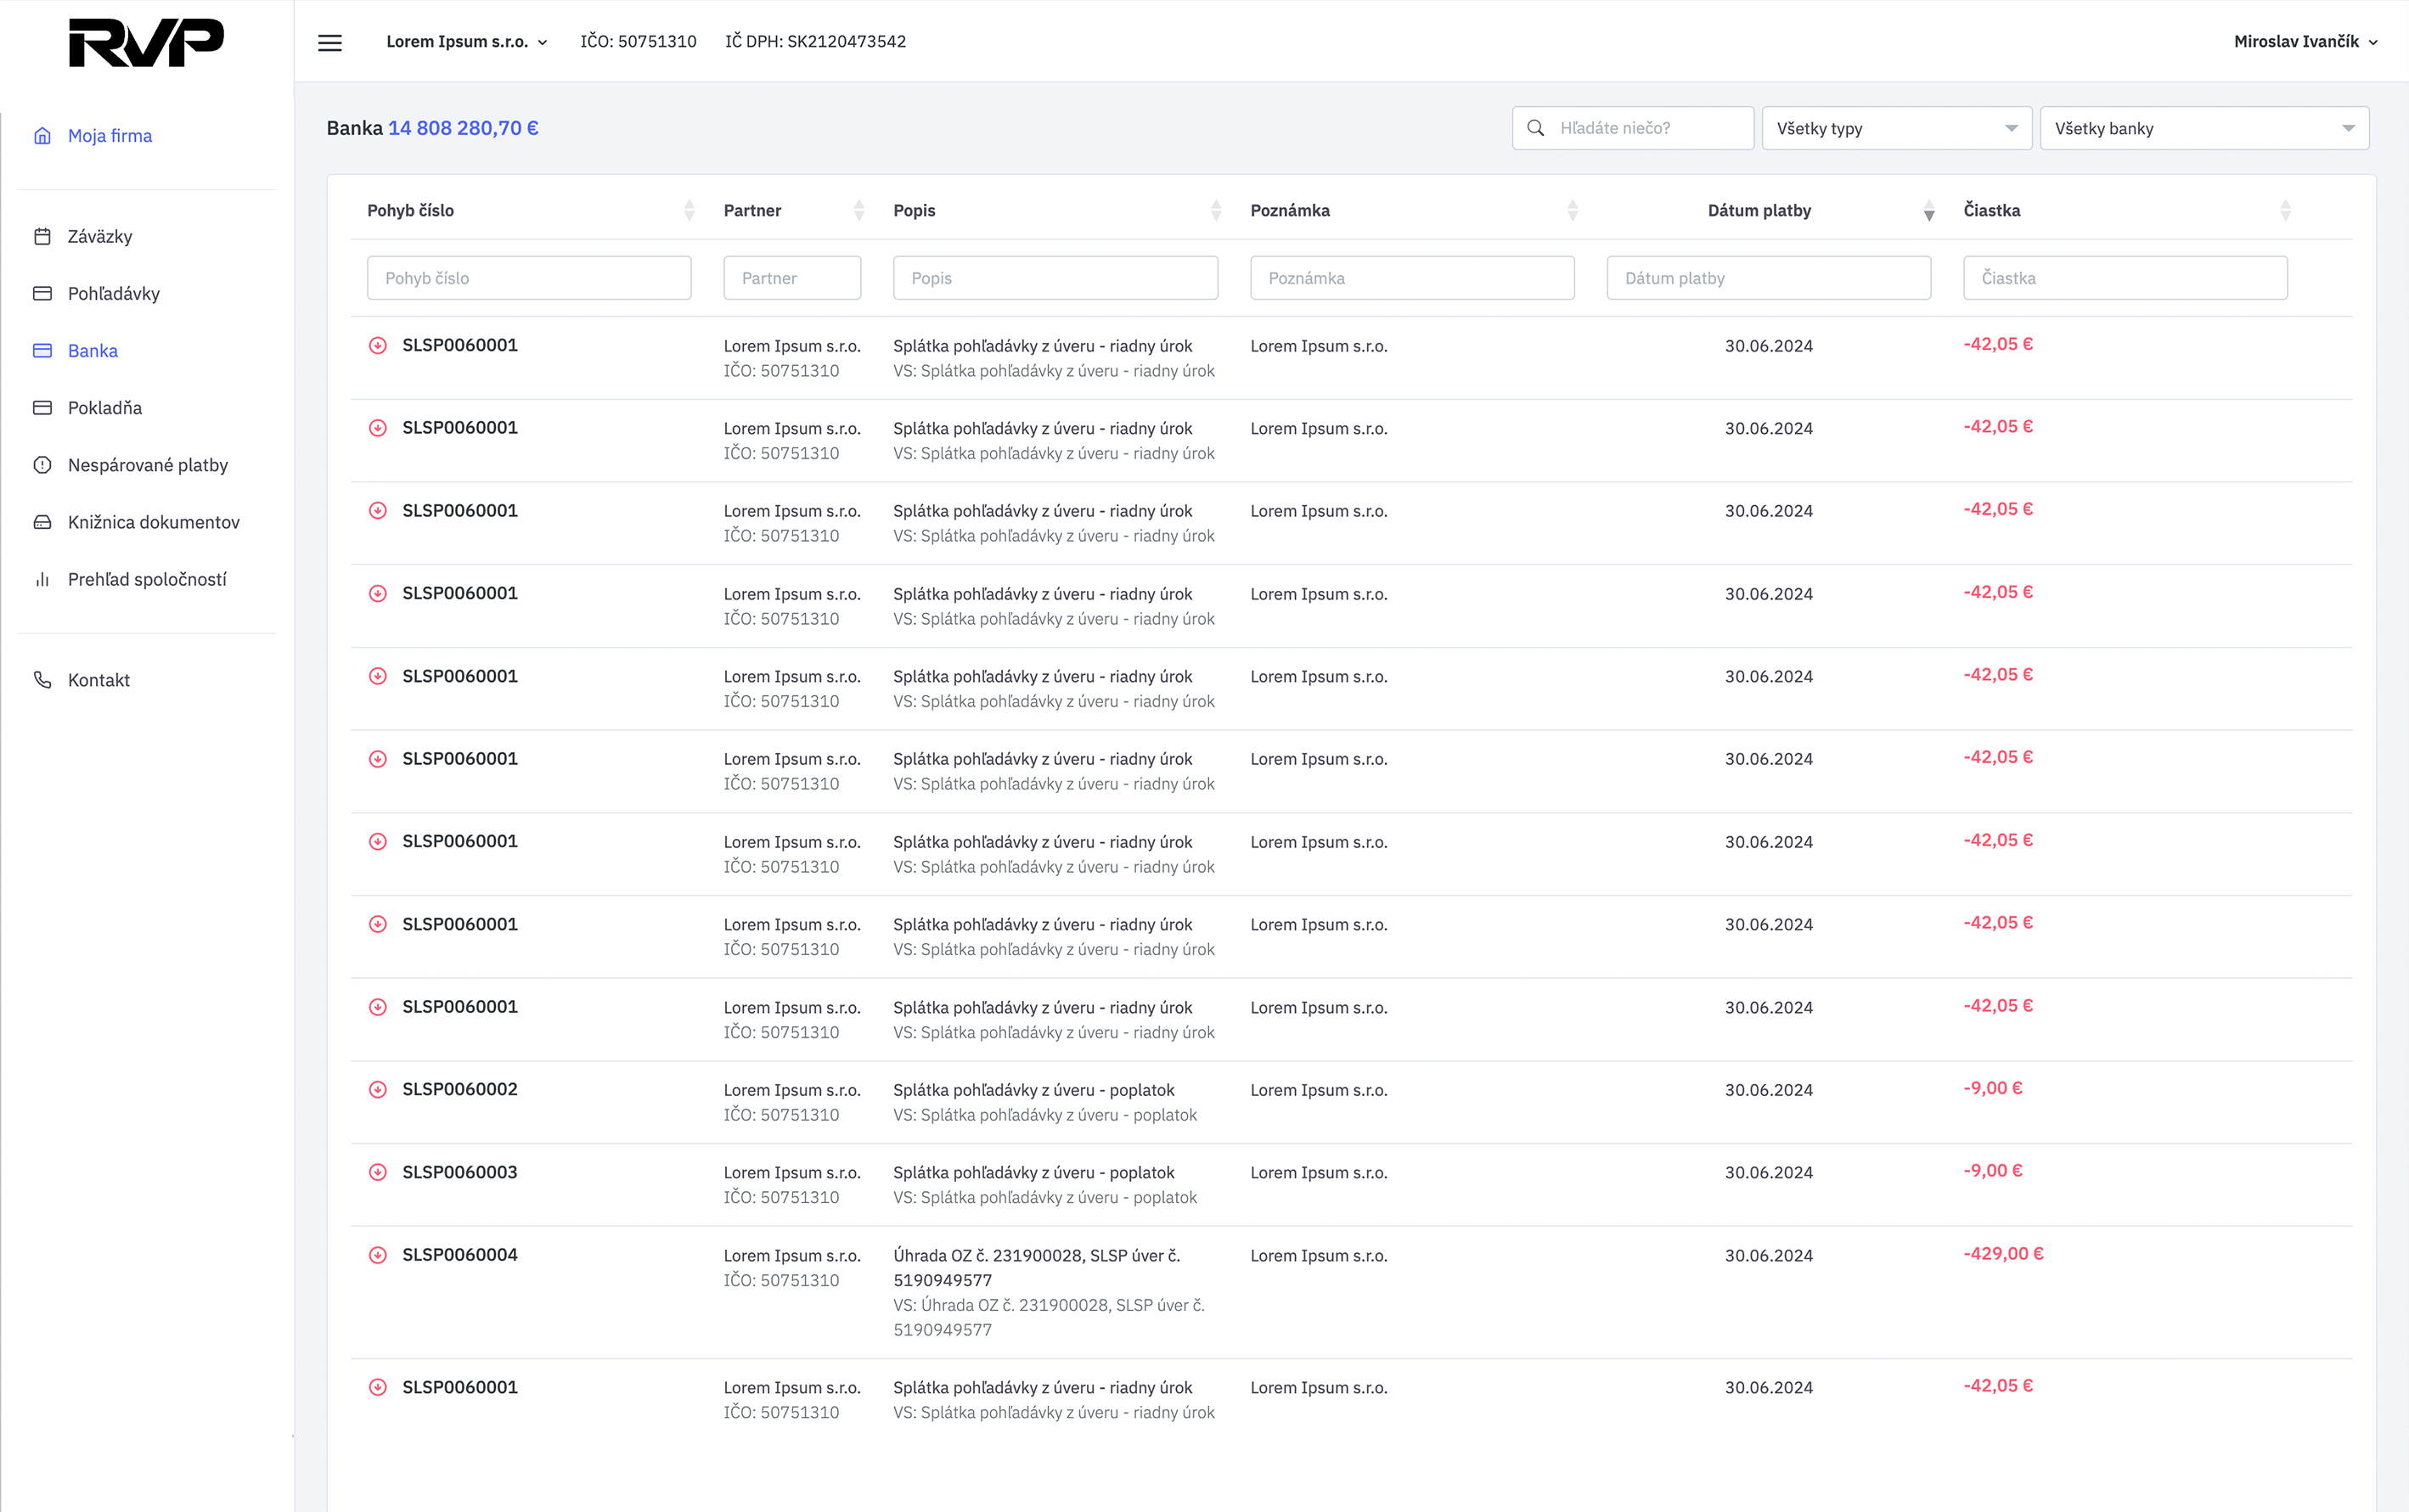Sort by Popis column arrows
This screenshot has width=2409, height=1512.
[1216, 211]
